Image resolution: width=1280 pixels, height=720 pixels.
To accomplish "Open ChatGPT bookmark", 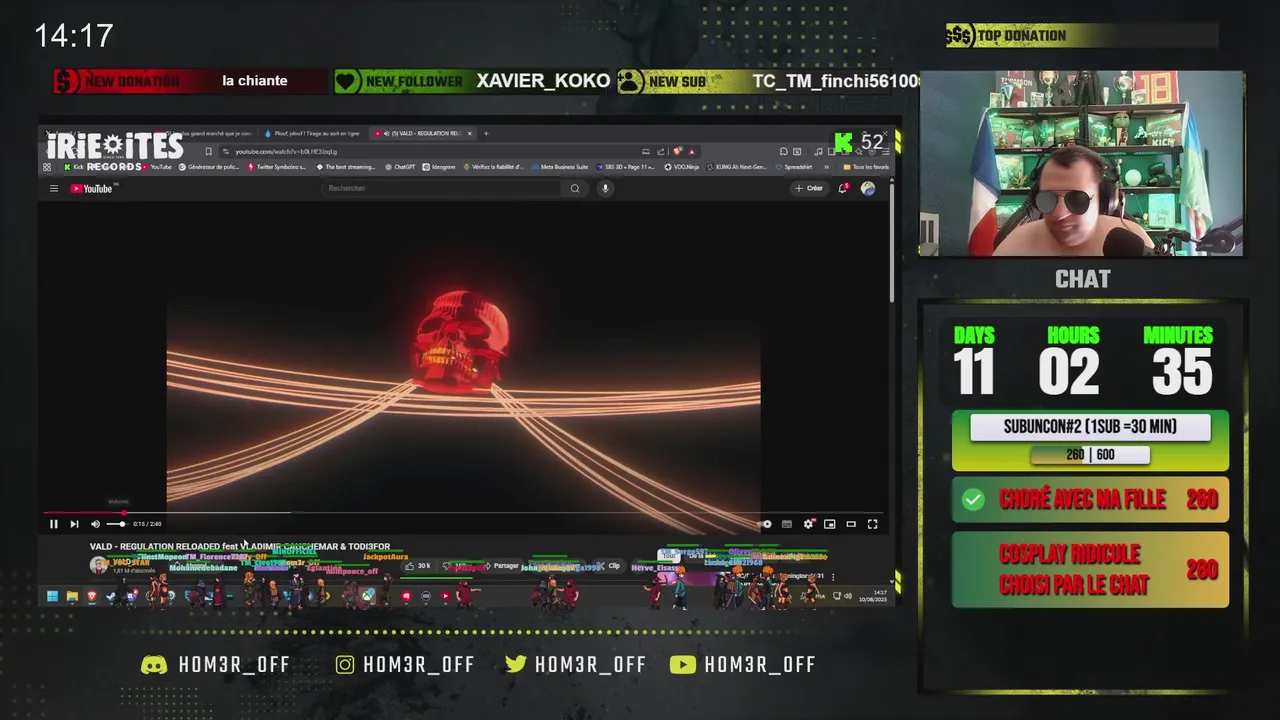I will coord(399,167).
